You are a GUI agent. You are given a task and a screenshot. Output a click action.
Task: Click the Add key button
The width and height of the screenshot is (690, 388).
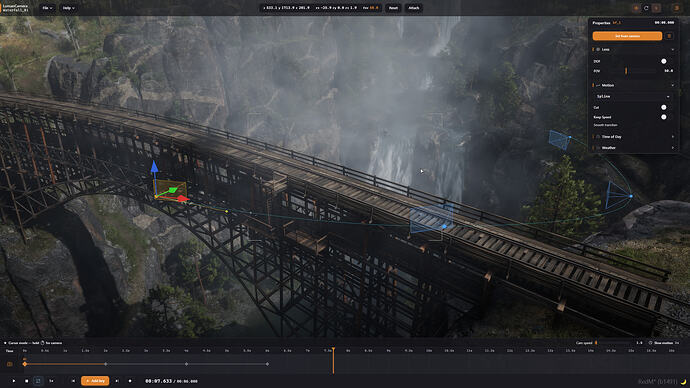coord(95,381)
